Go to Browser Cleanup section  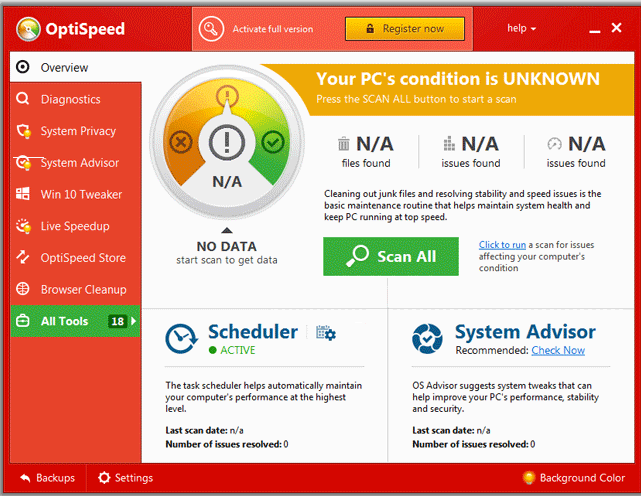pyautogui.click(x=84, y=290)
